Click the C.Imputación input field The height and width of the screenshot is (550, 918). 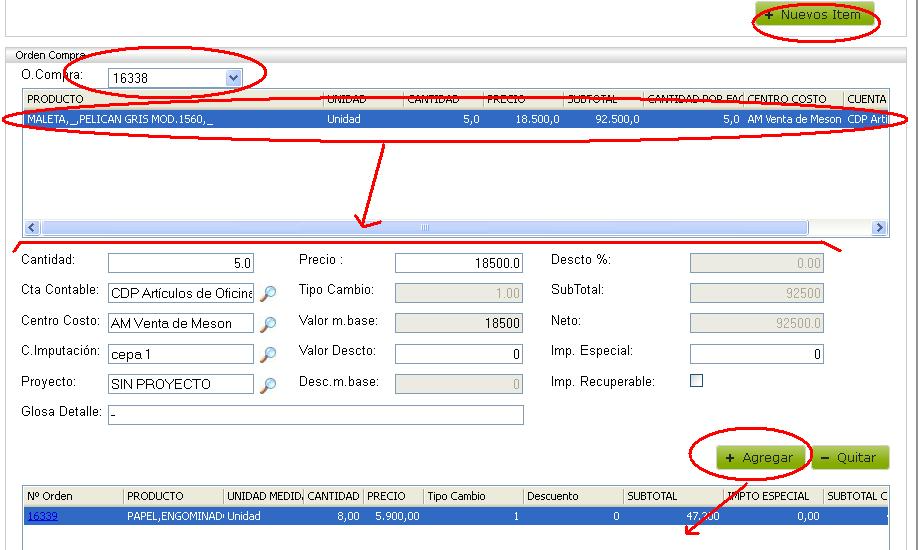180,354
